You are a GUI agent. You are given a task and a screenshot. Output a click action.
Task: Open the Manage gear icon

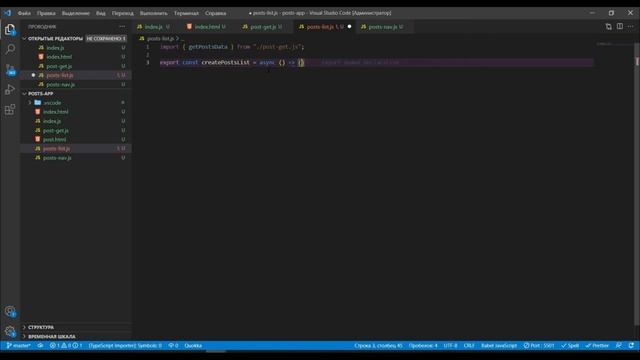click(x=10, y=331)
